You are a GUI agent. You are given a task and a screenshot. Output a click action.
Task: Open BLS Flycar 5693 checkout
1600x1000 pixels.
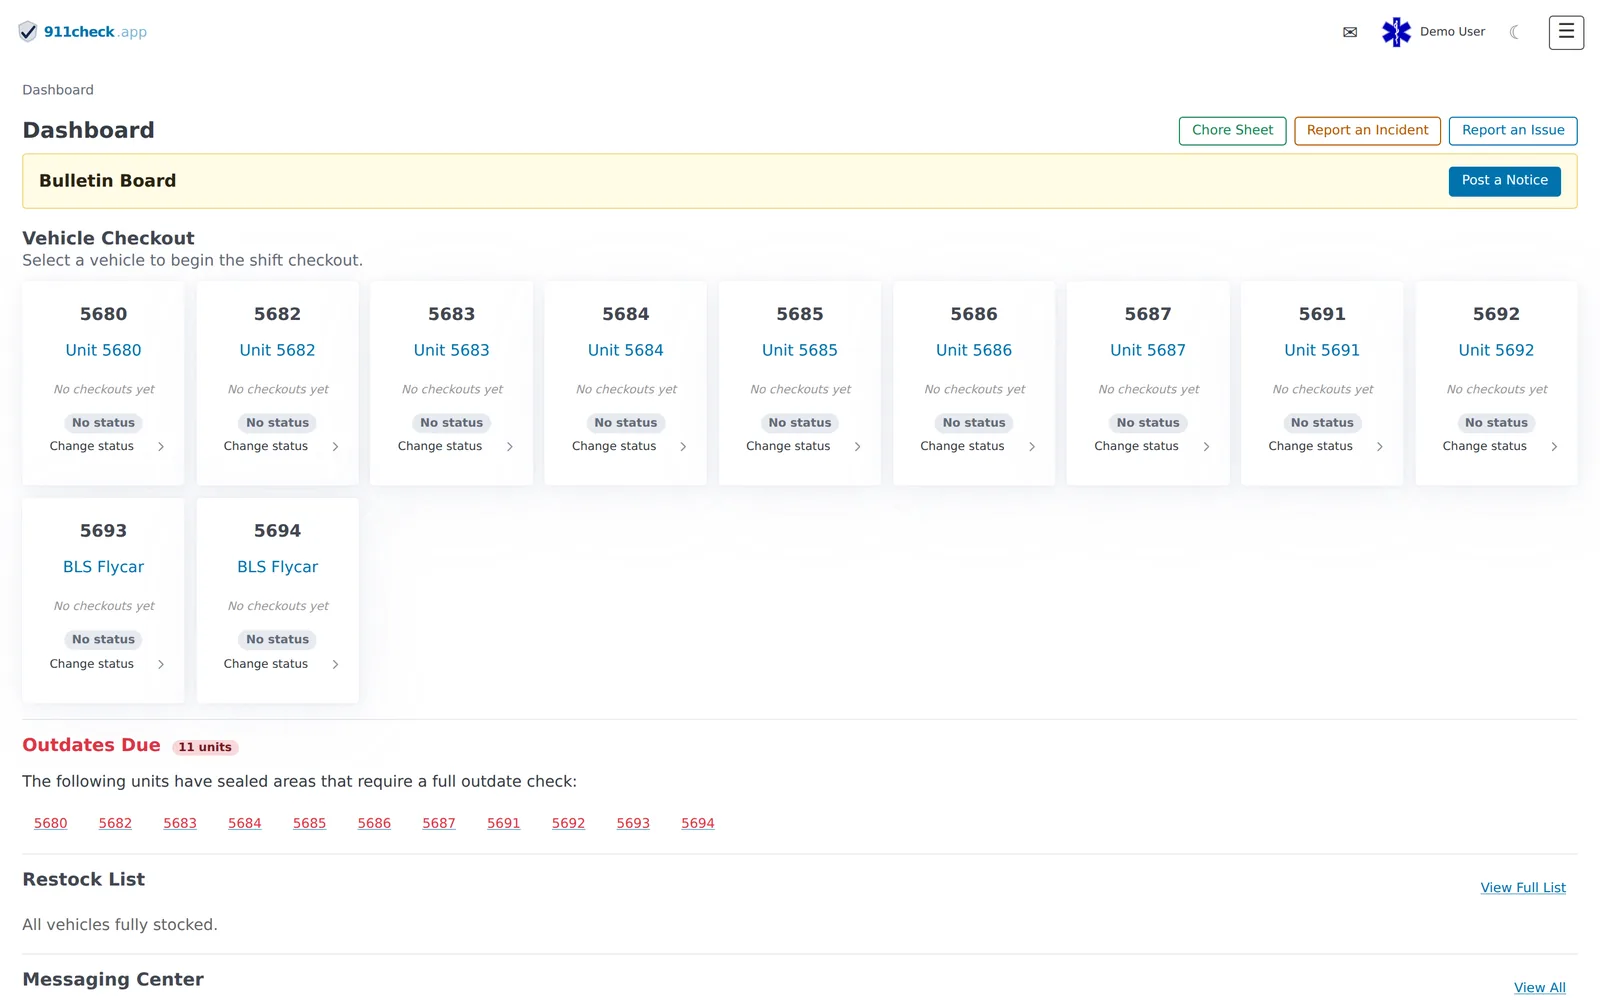click(x=104, y=567)
